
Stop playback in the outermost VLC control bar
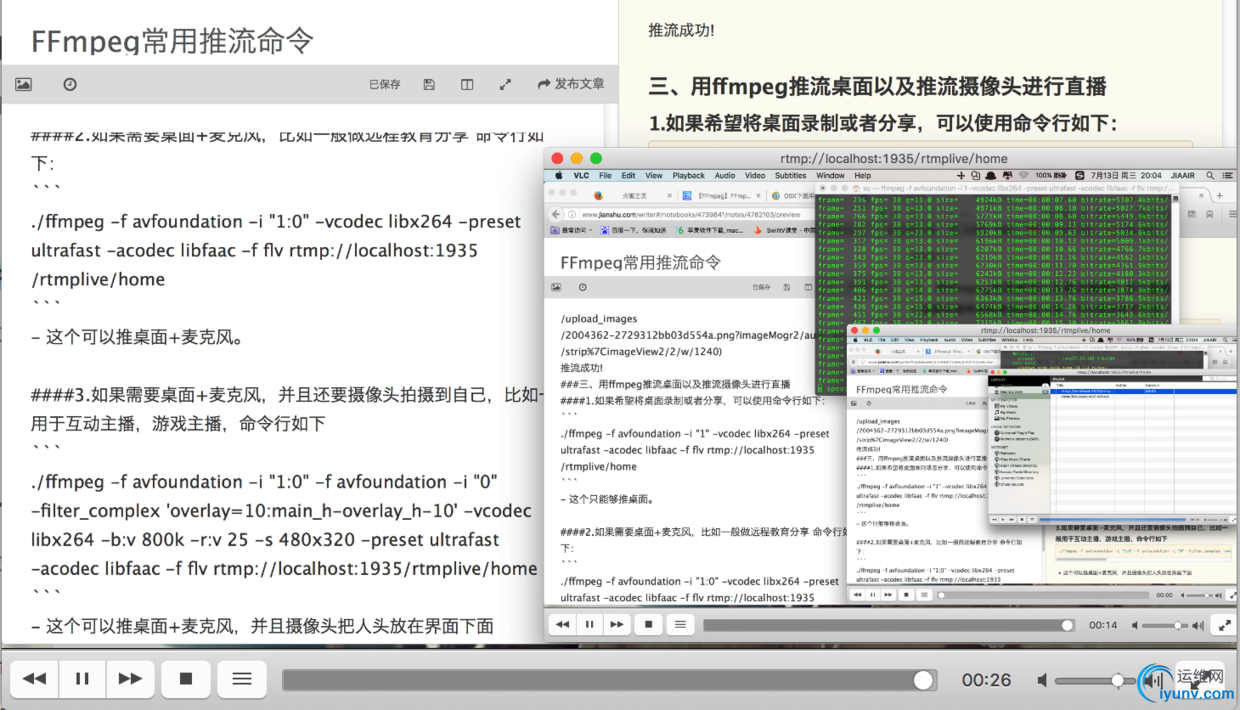click(x=186, y=679)
